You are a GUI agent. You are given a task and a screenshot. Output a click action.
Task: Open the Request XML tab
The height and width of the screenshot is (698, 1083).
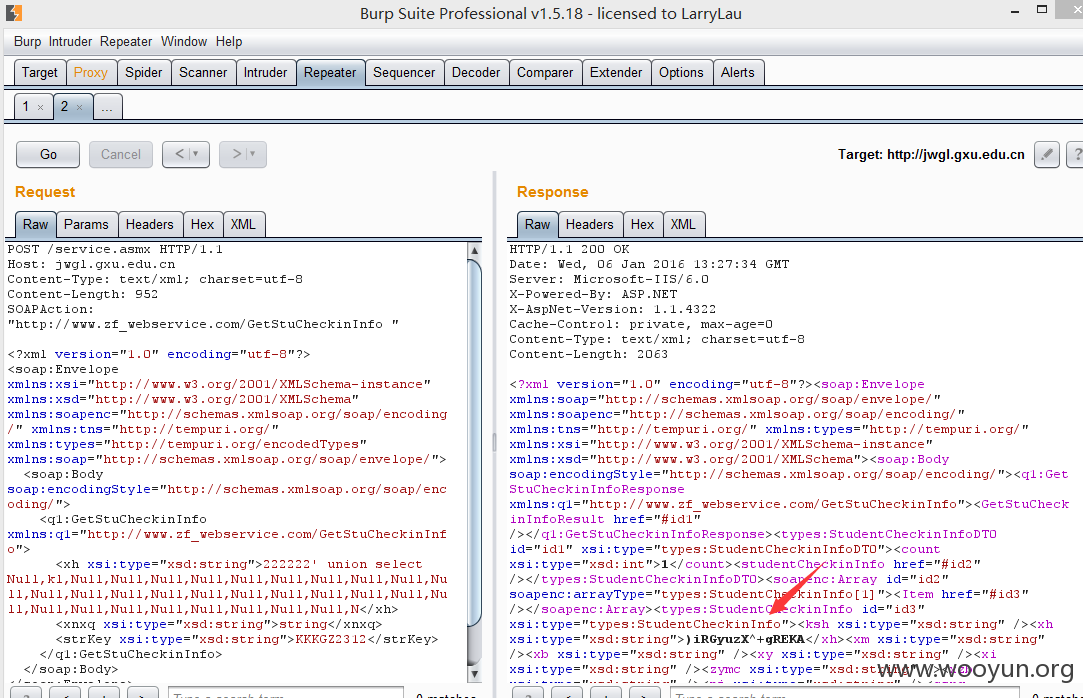[x=243, y=224]
